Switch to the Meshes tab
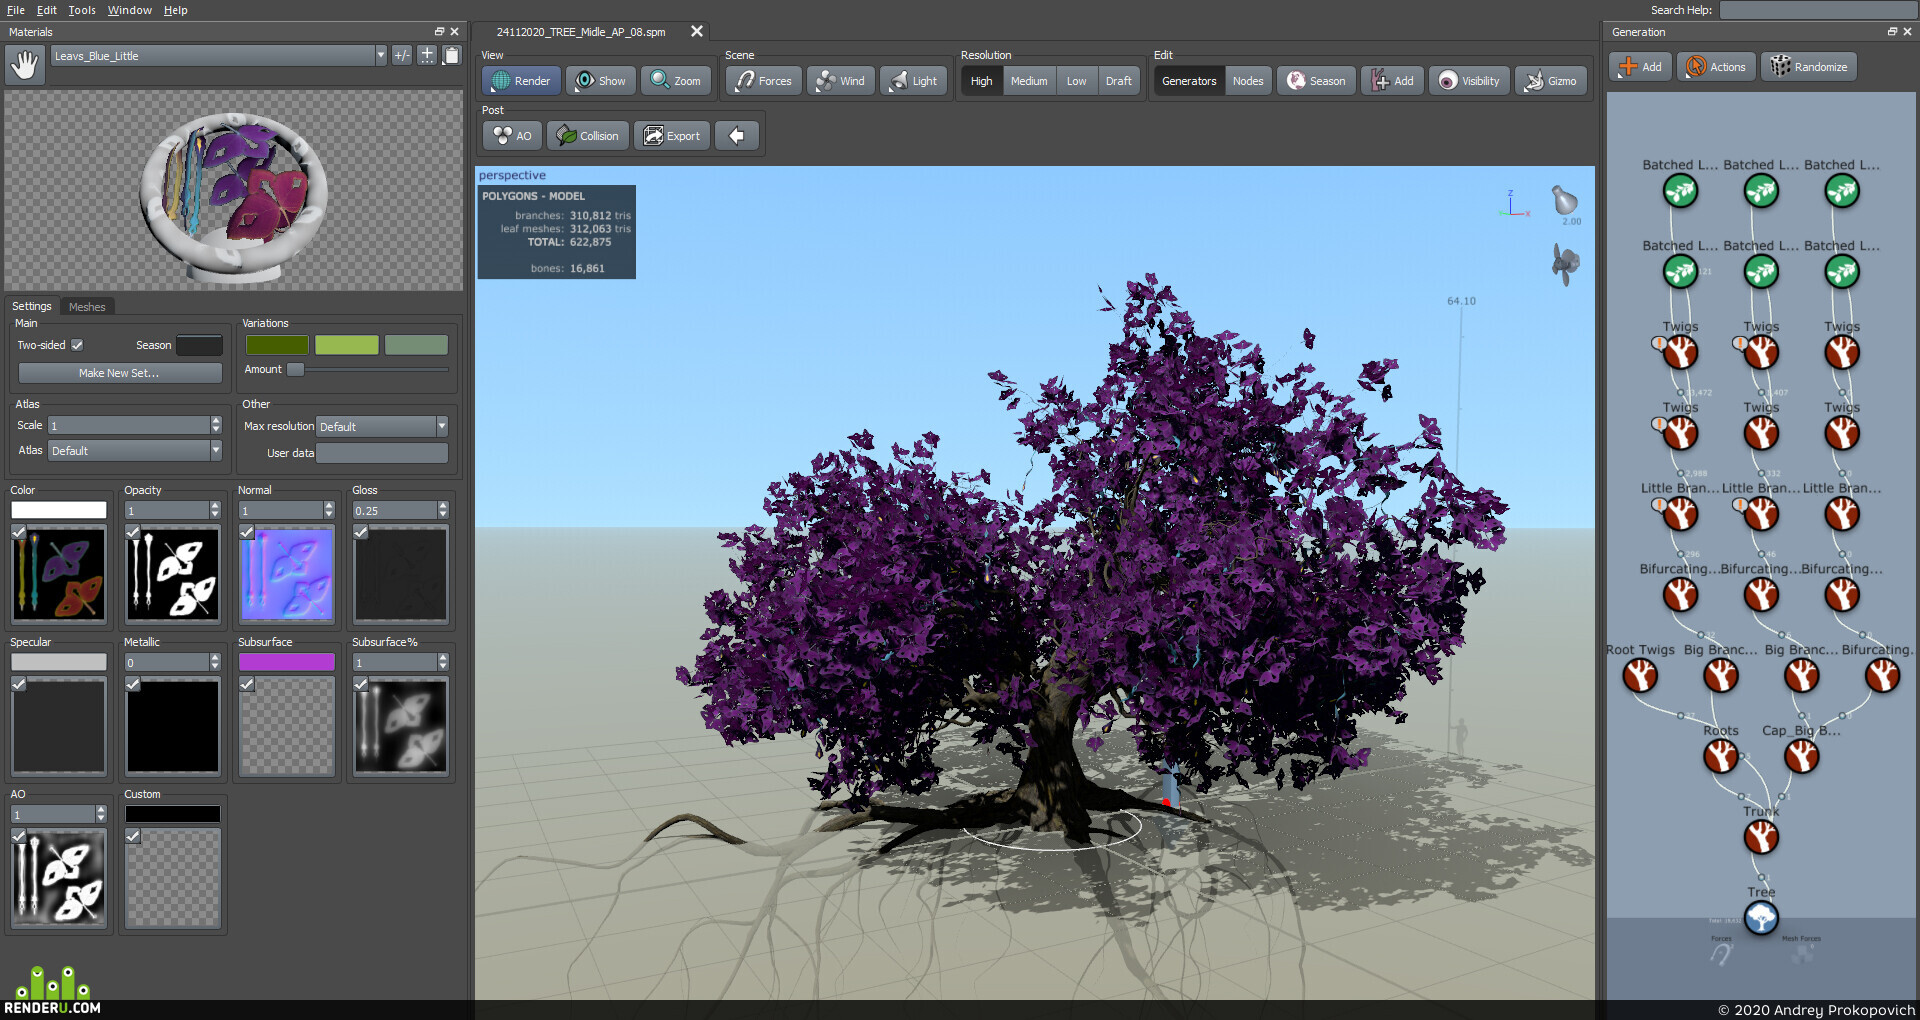 [x=87, y=307]
